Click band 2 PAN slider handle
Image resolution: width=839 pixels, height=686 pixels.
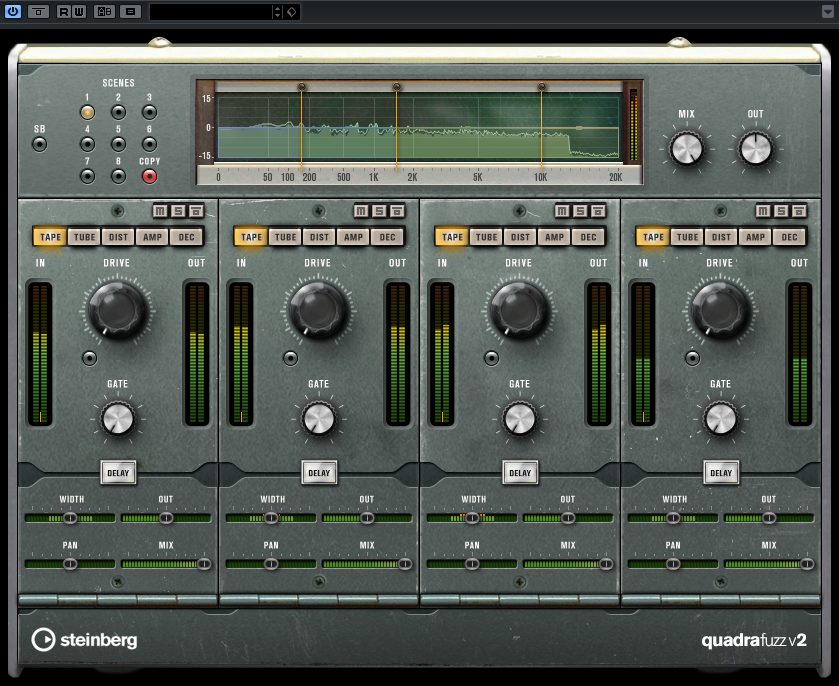click(271, 564)
